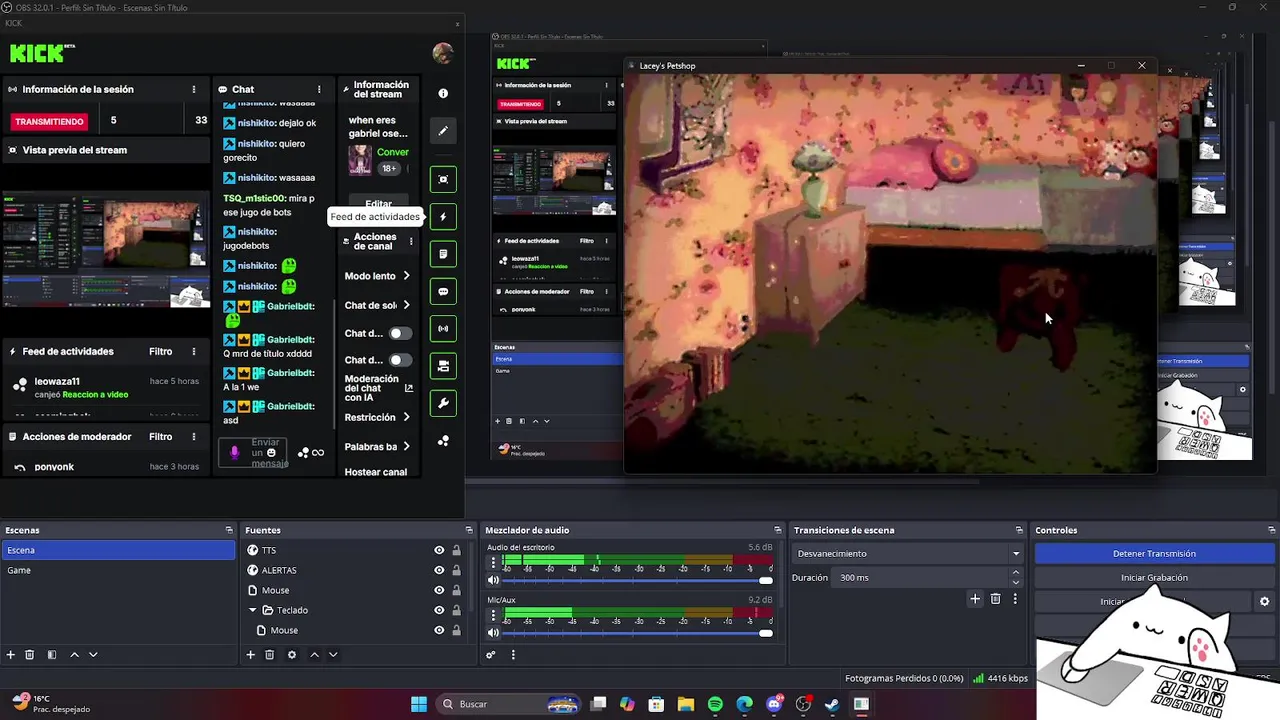
Task: Click the broadcast signal icon in Kick sidebar
Action: click(443, 329)
